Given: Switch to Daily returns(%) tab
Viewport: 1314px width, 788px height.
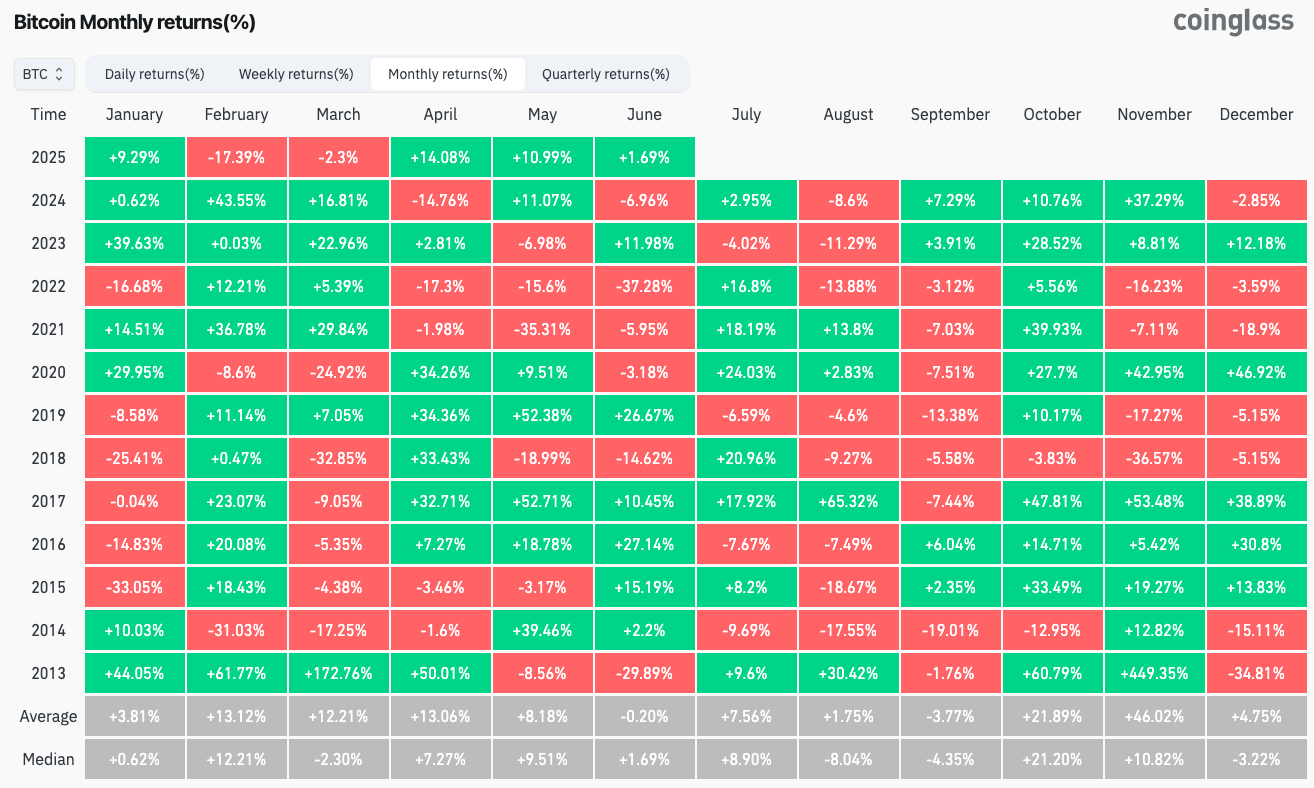Looking at the screenshot, I should pos(154,74).
